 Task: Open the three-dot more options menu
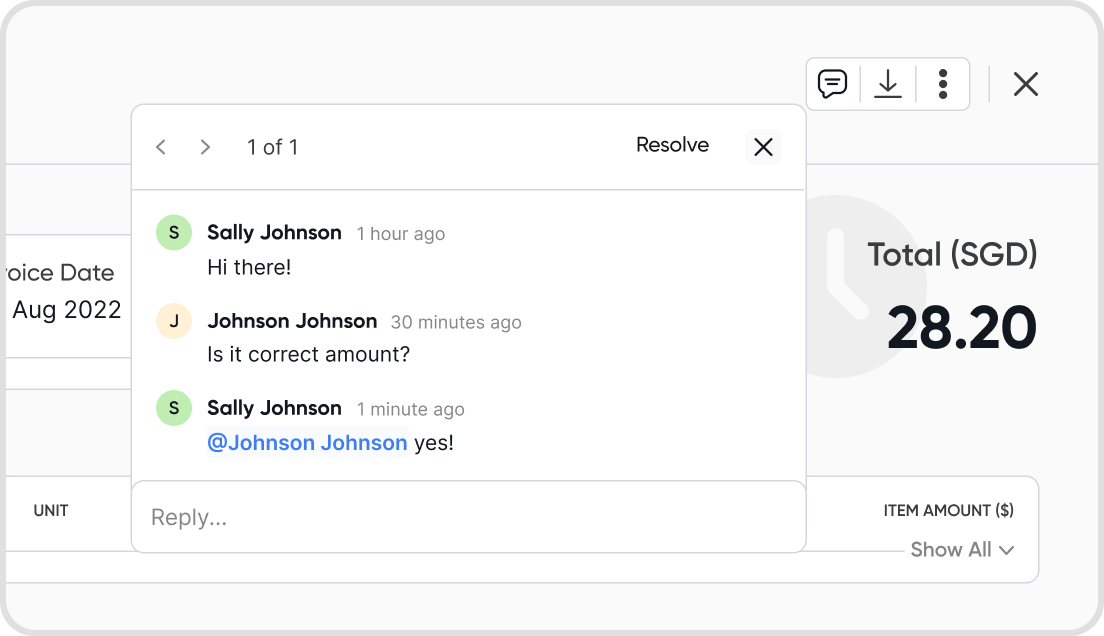943,84
